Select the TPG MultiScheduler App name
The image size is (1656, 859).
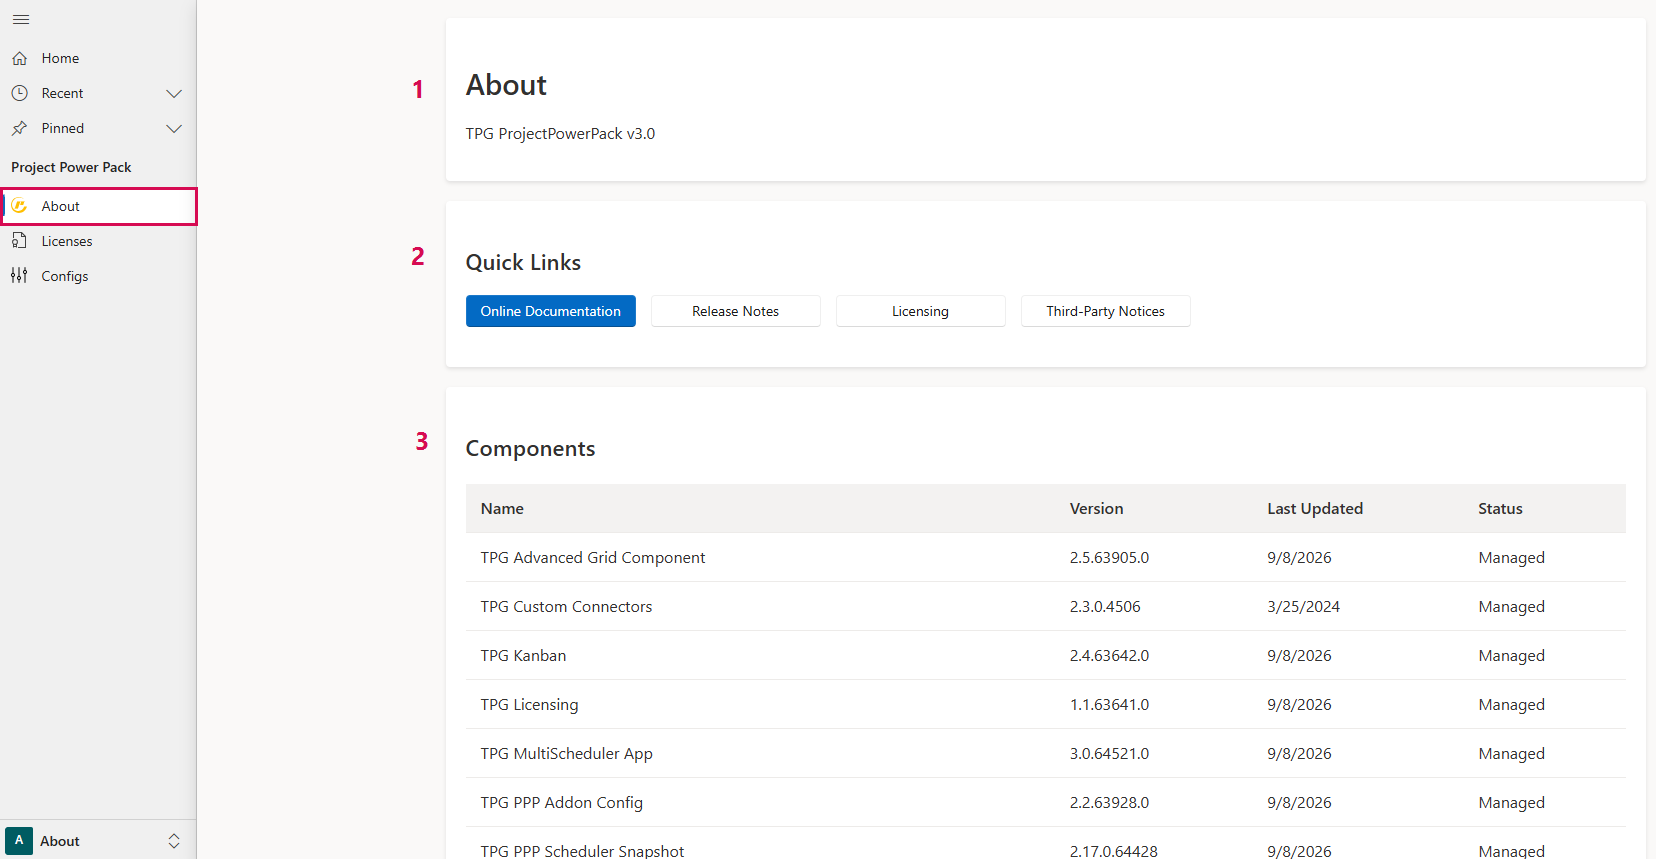point(566,754)
